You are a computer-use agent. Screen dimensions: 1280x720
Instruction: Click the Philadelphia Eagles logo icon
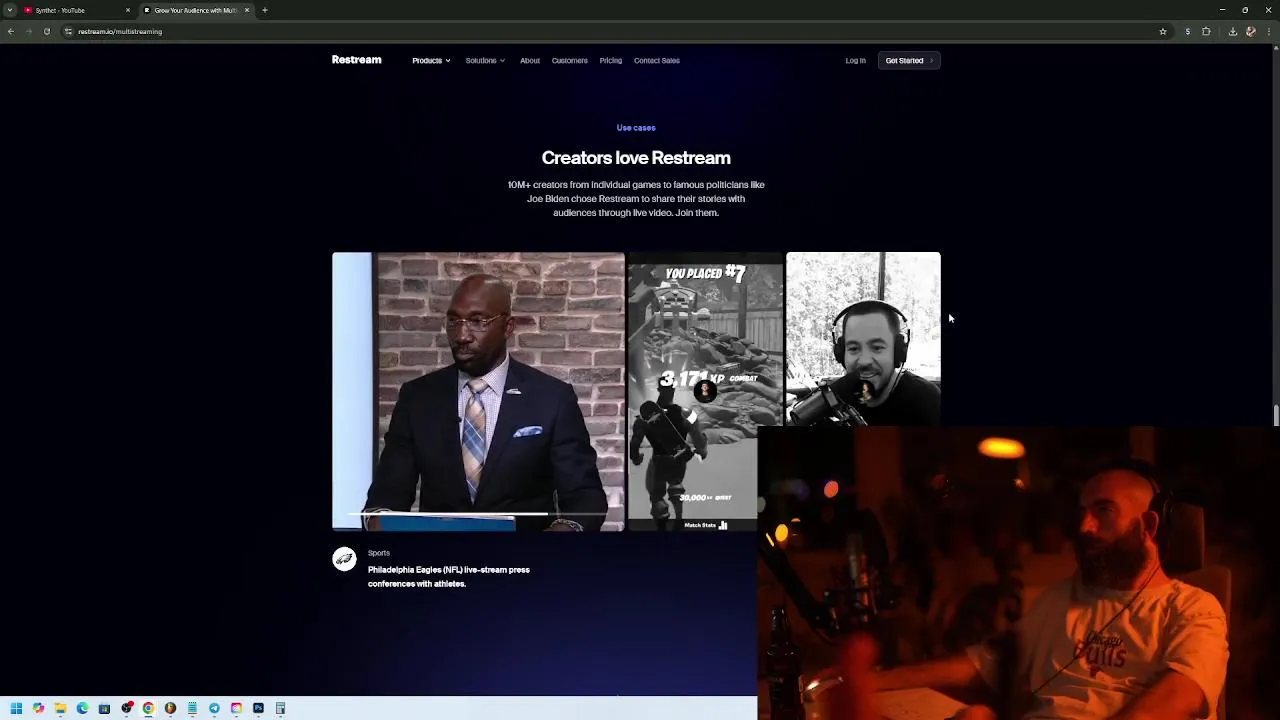[x=344, y=559]
